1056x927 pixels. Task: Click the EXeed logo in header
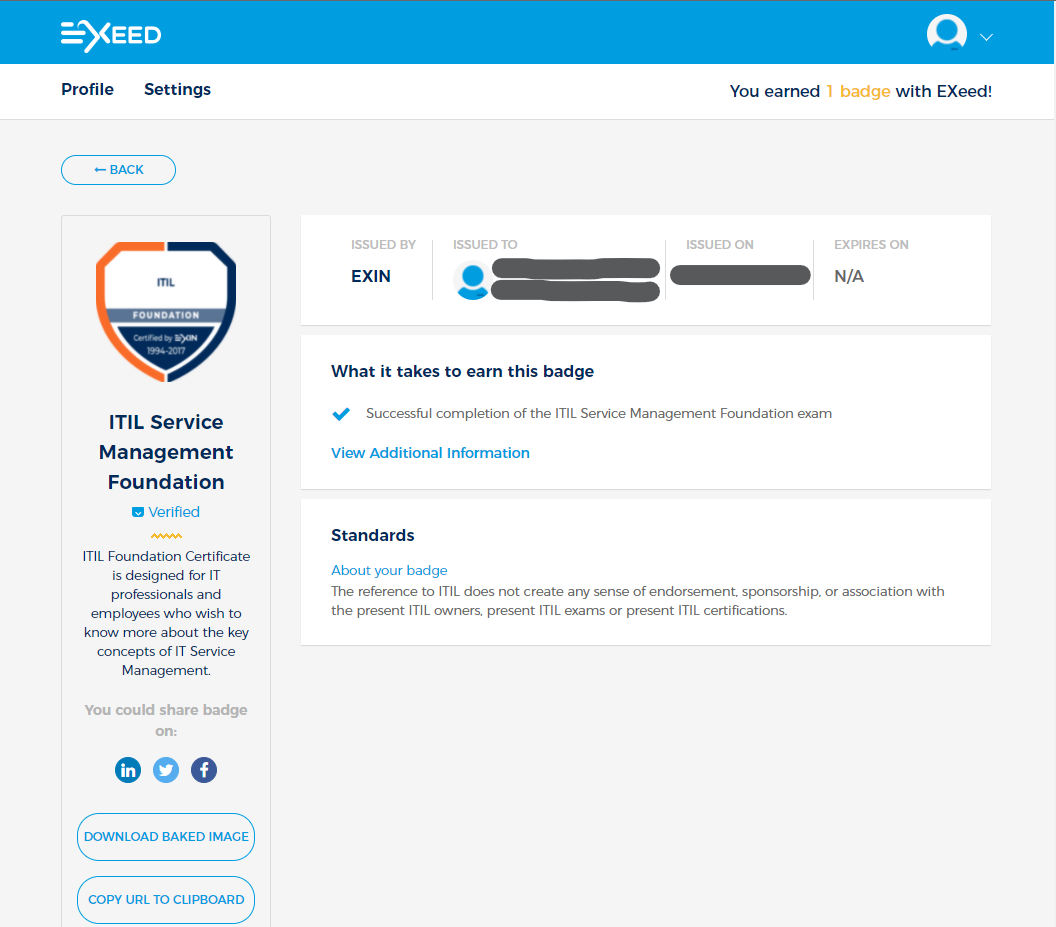point(111,35)
